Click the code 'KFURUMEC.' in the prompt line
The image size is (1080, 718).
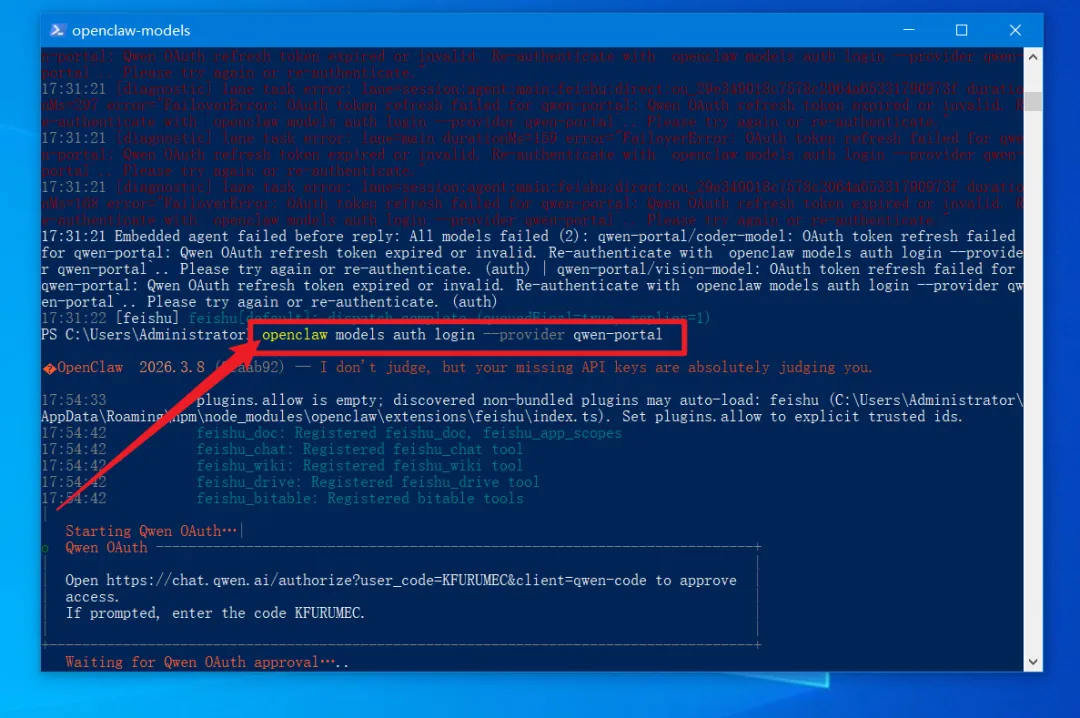click(329, 613)
